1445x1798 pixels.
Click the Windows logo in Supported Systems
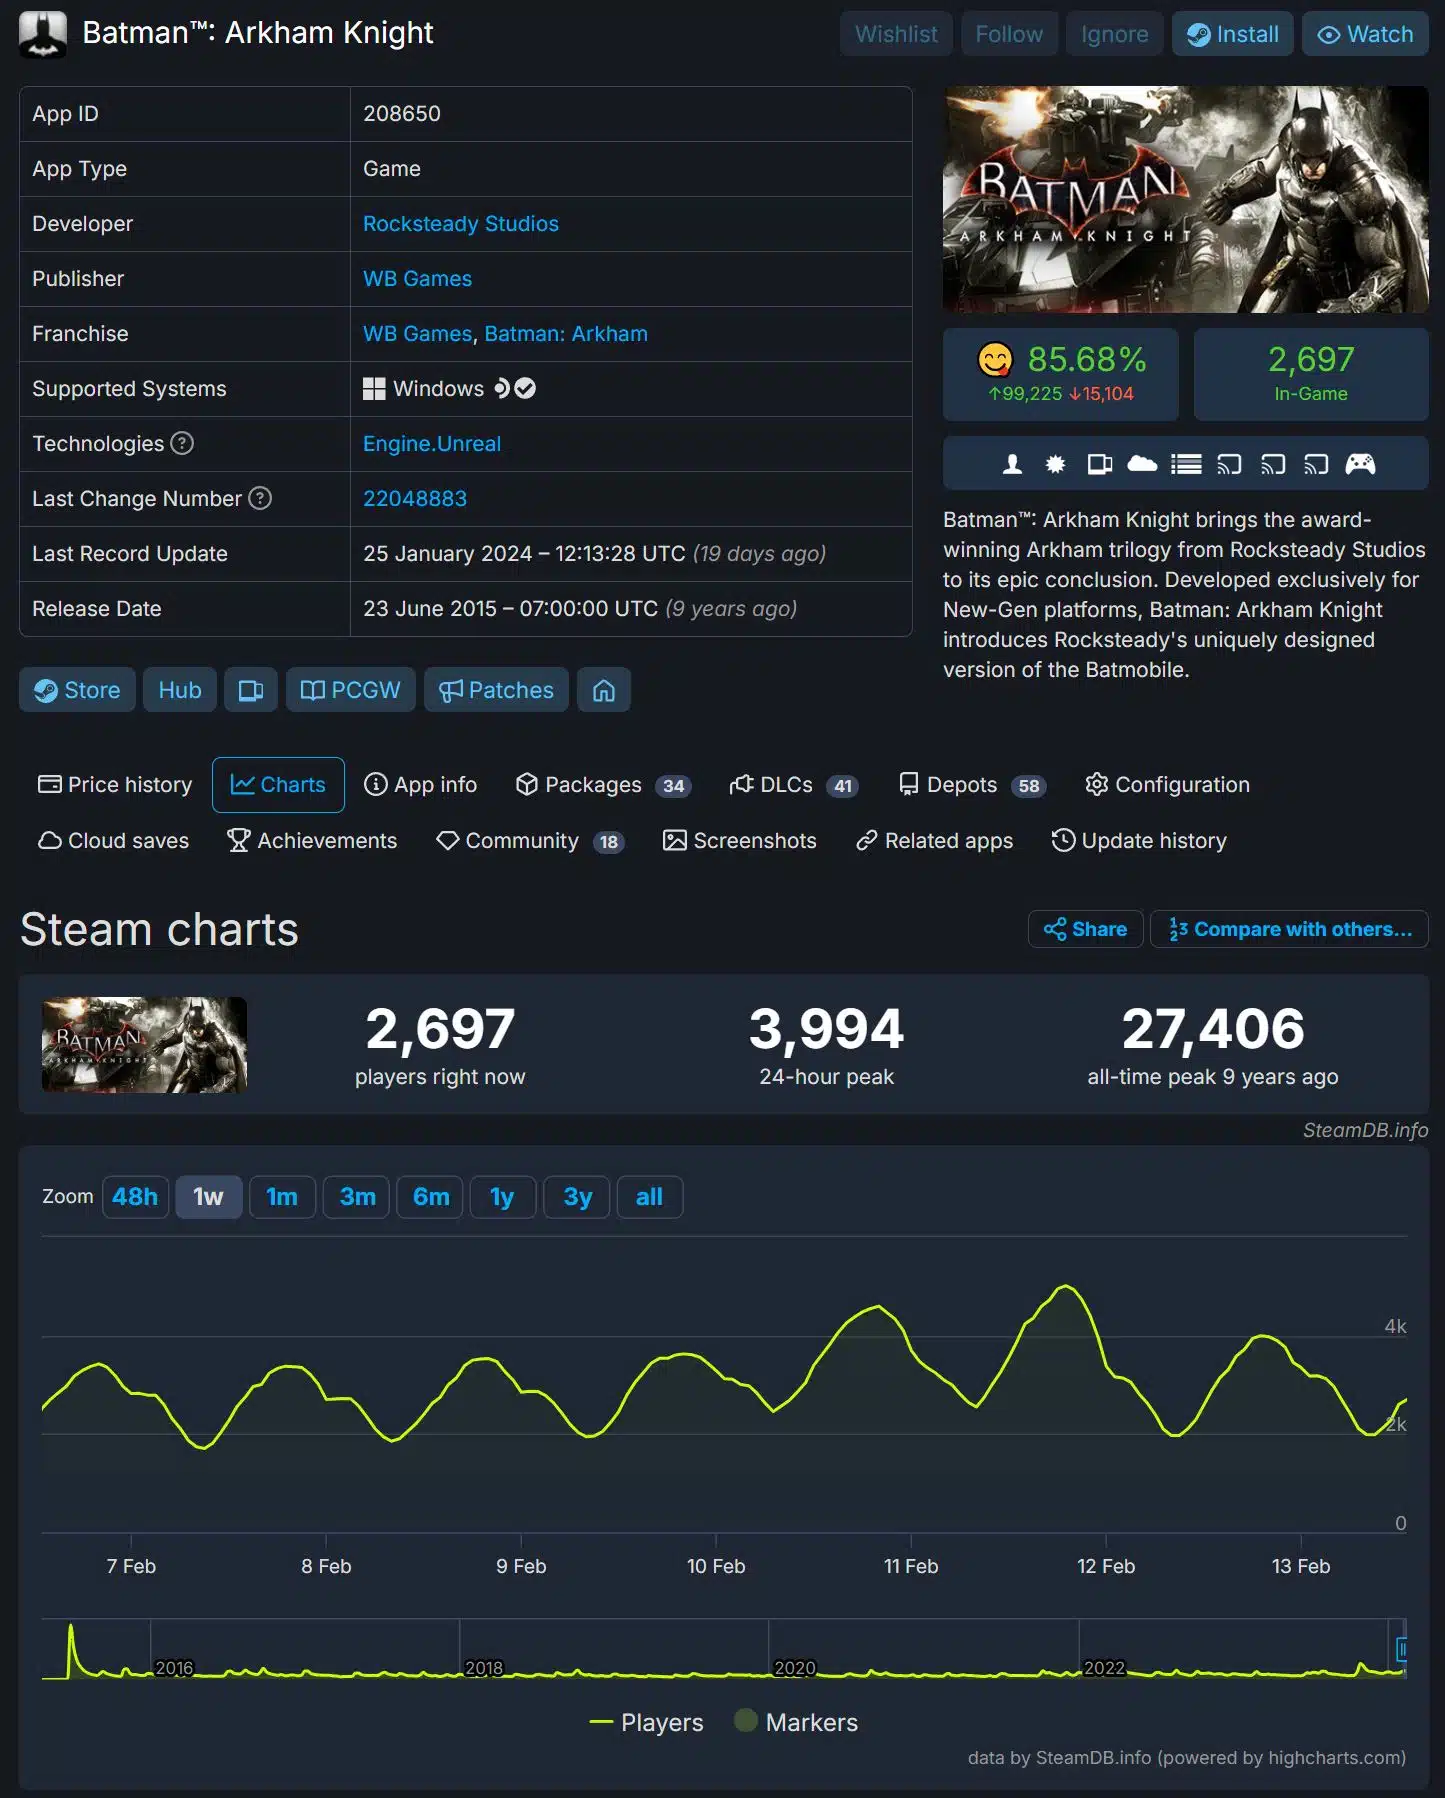click(x=374, y=389)
